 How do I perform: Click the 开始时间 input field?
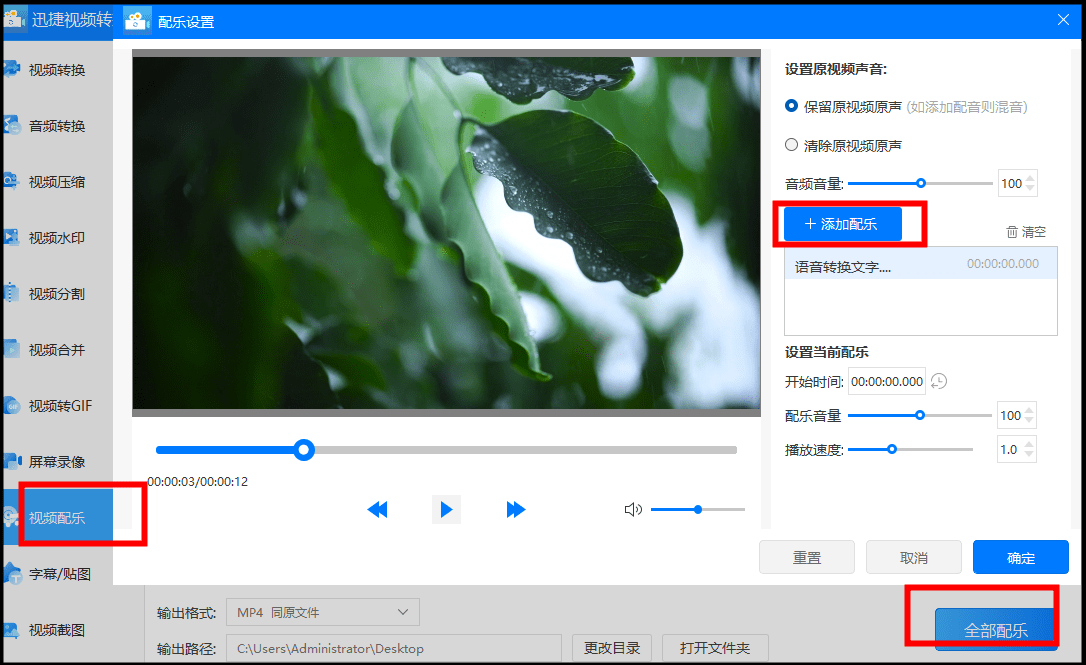click(886, 381)
